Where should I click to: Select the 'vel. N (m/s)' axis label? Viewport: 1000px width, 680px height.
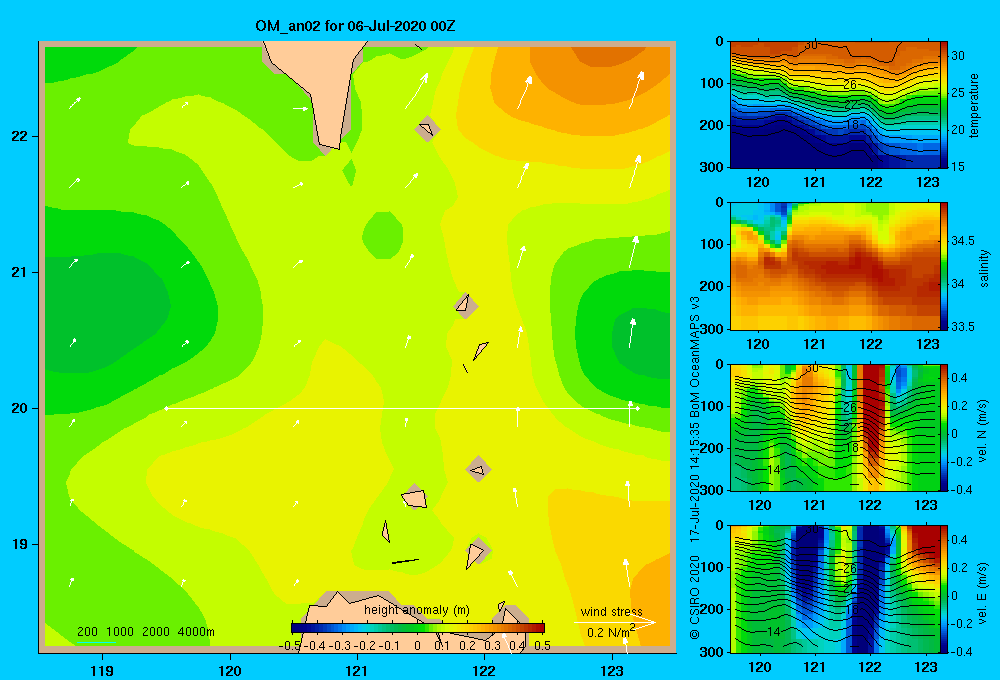tap(983, 431)
